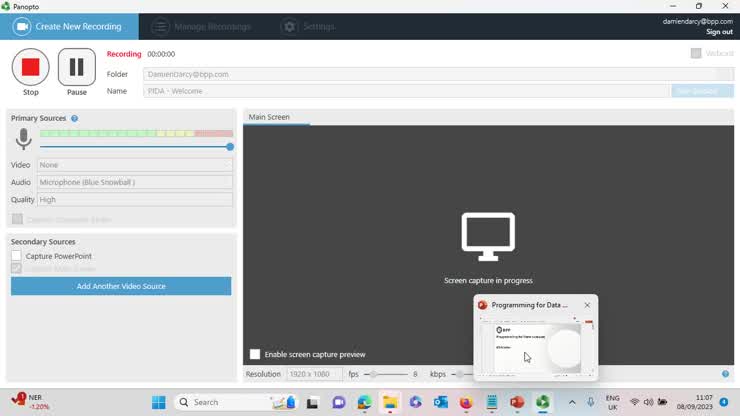740x416 pixels.
Task: Click the battery icon in tray
Action: point(663,402)
